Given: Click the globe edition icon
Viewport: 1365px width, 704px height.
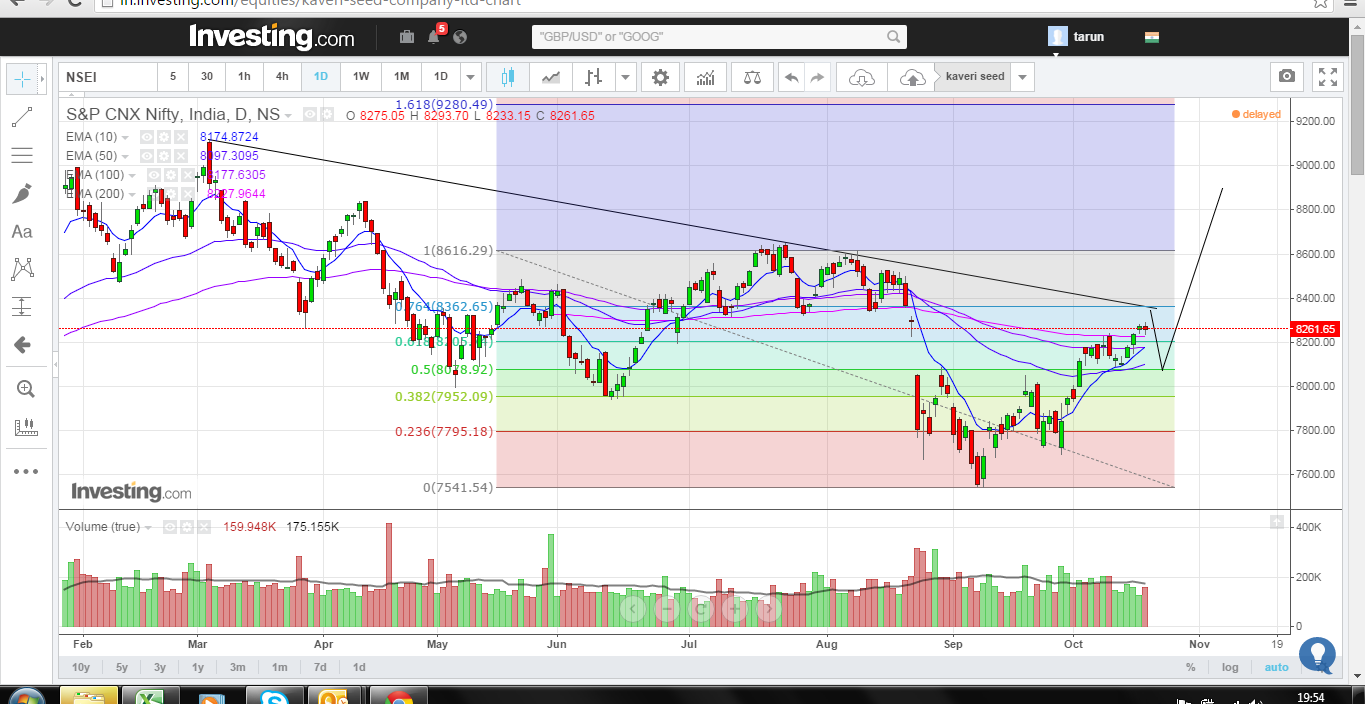Looking at the screenshot, I should click(x=460, y=37).
